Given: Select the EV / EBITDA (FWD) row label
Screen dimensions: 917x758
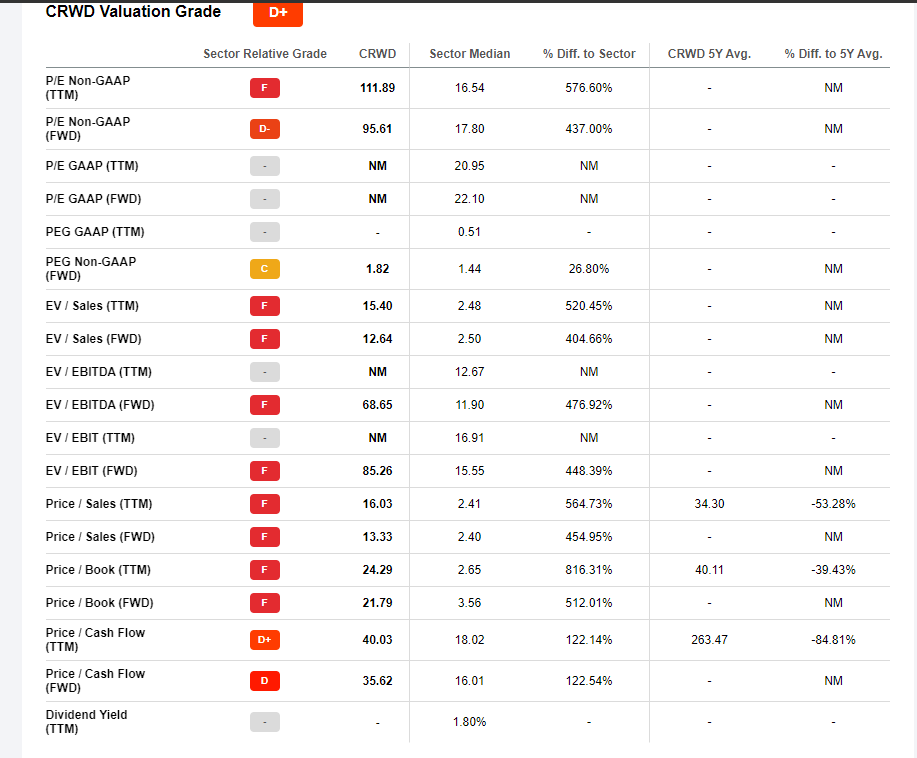Looking at the screenshot, I should point(100,405).
